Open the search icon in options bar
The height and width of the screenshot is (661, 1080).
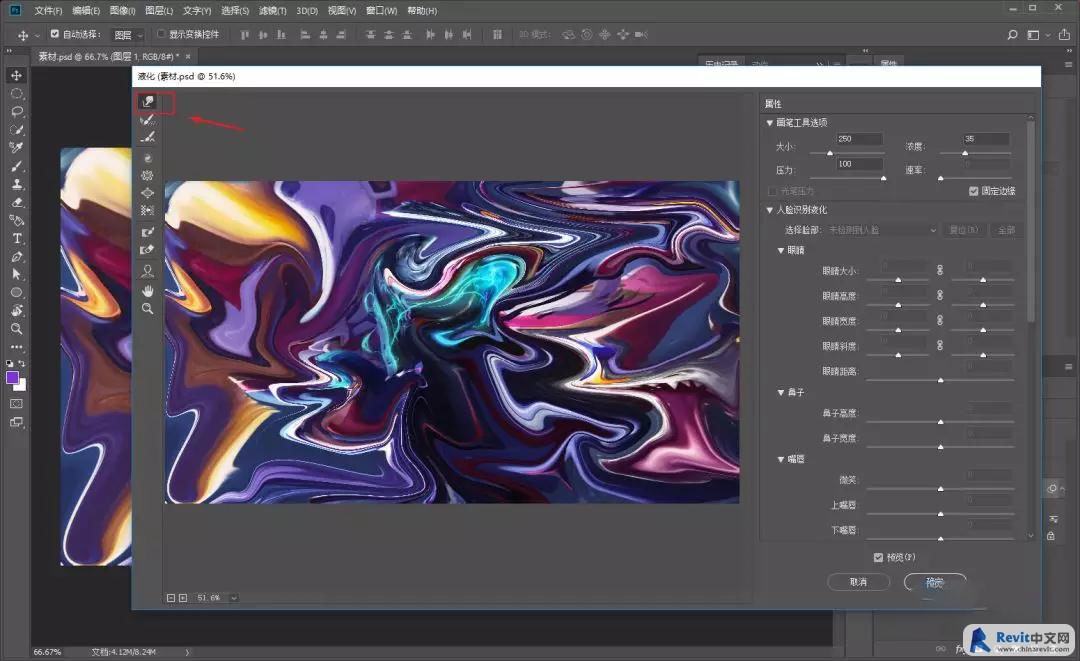[1012, 34]
